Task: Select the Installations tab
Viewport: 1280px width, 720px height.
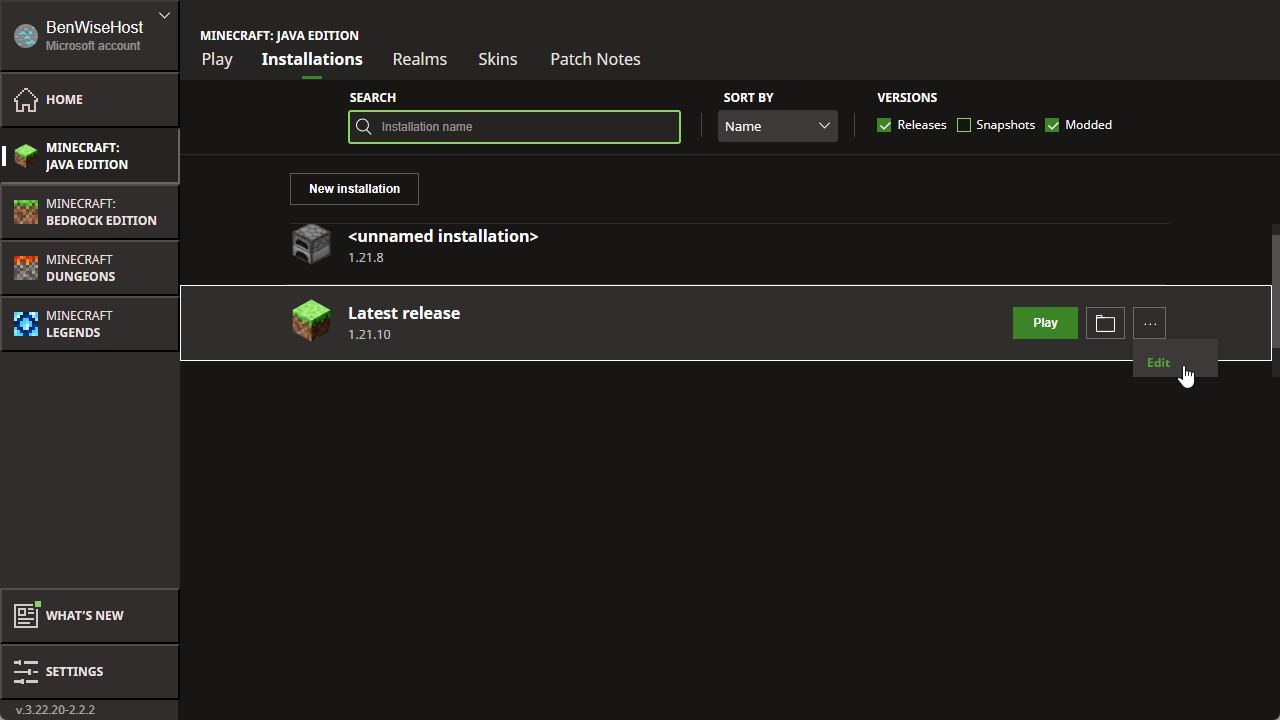Action: 312,59
